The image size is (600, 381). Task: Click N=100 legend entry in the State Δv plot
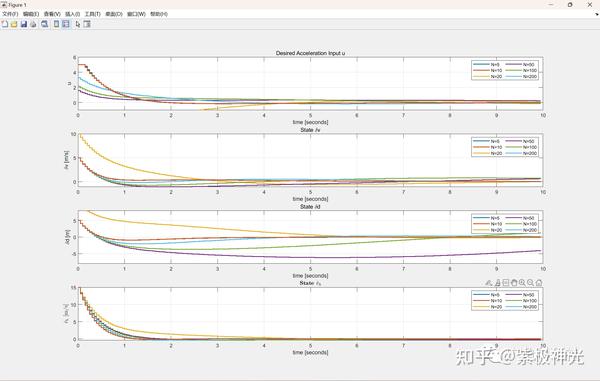(x=521, y=147)
